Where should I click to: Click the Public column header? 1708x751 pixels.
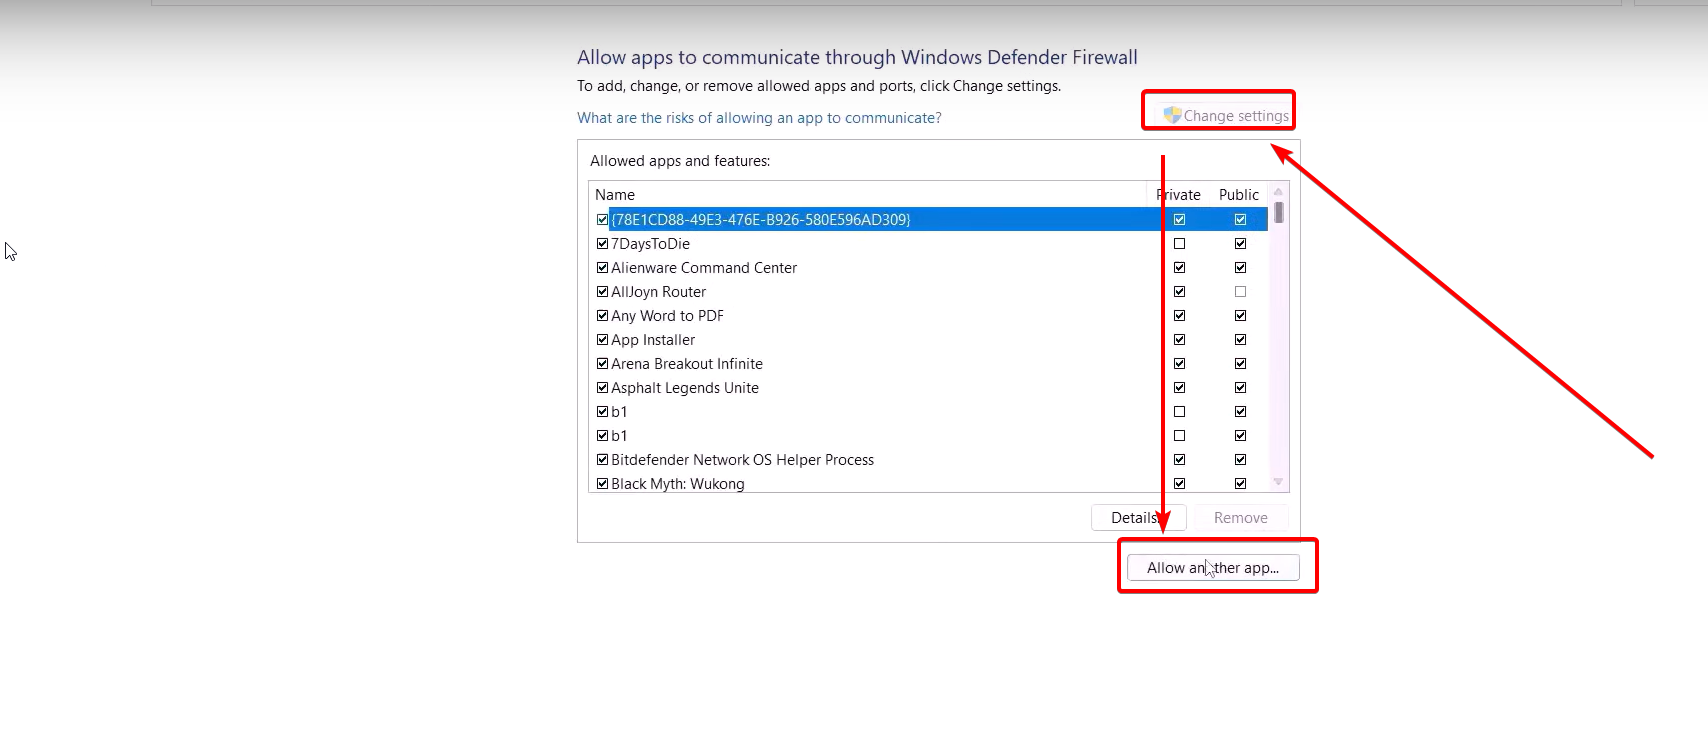click(1239, 195)
